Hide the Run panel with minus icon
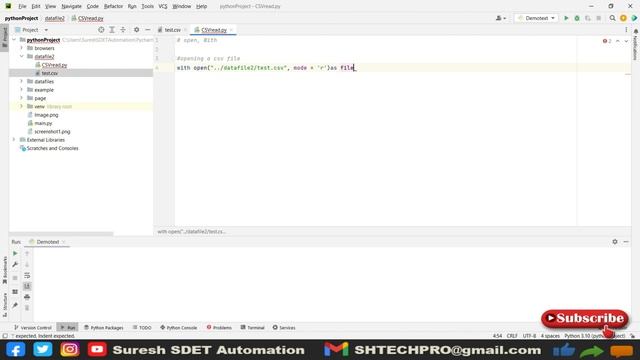Image resolution: width=640 pixels, height=360 pixels. (x=626, y=242)
